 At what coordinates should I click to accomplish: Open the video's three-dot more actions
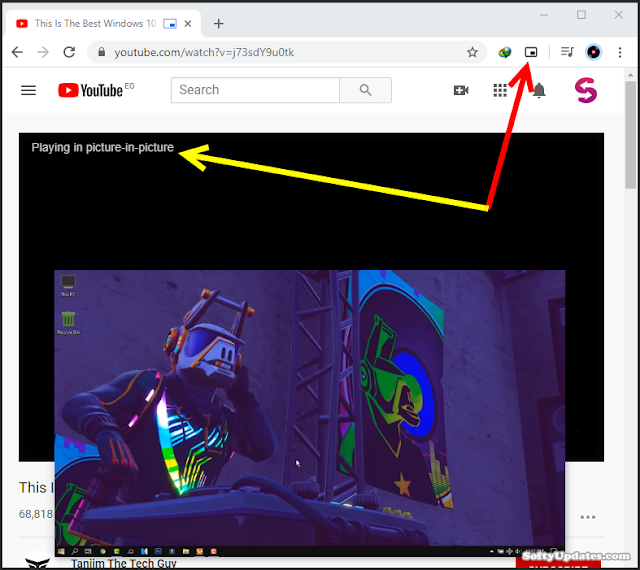click(588, 517)
